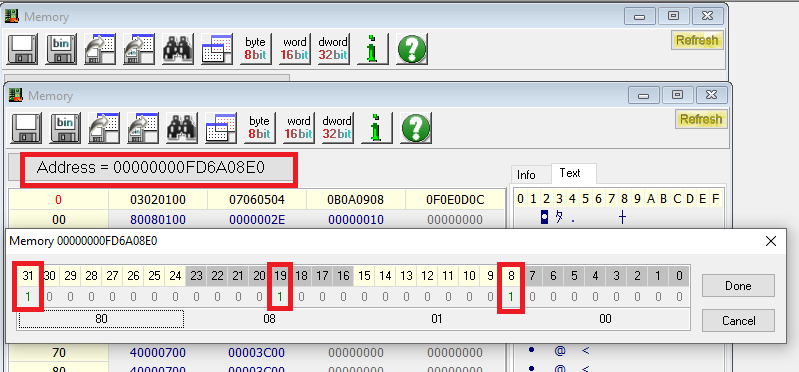Confirm bit edits with Done

[738, 285]
